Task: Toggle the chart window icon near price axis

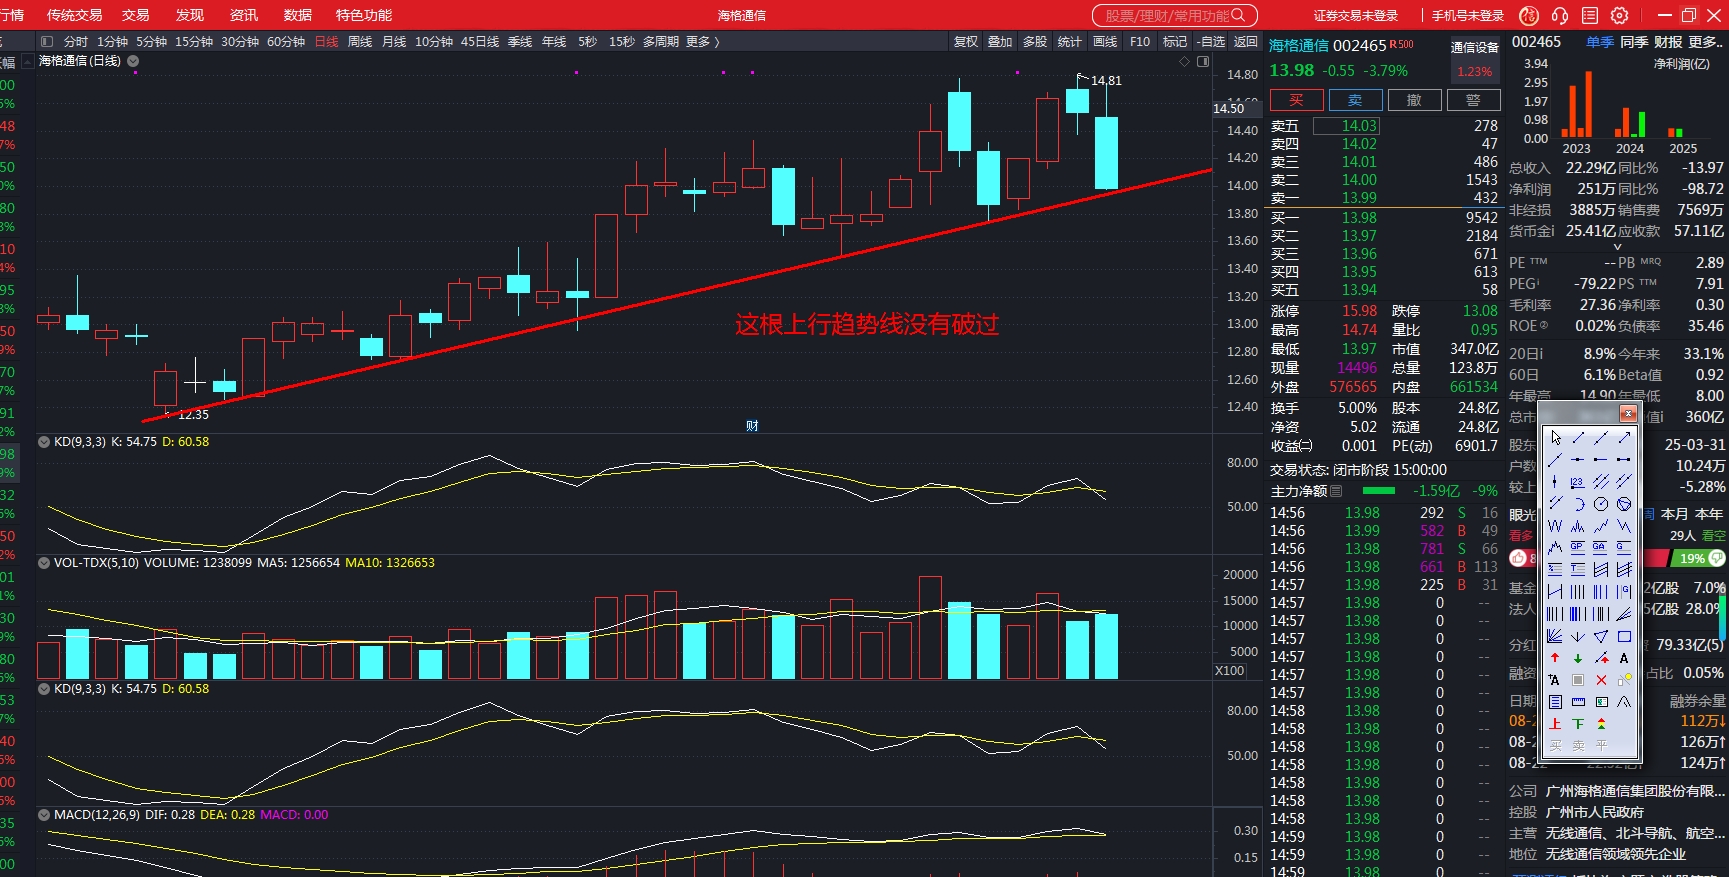Action: (1203, 61)
